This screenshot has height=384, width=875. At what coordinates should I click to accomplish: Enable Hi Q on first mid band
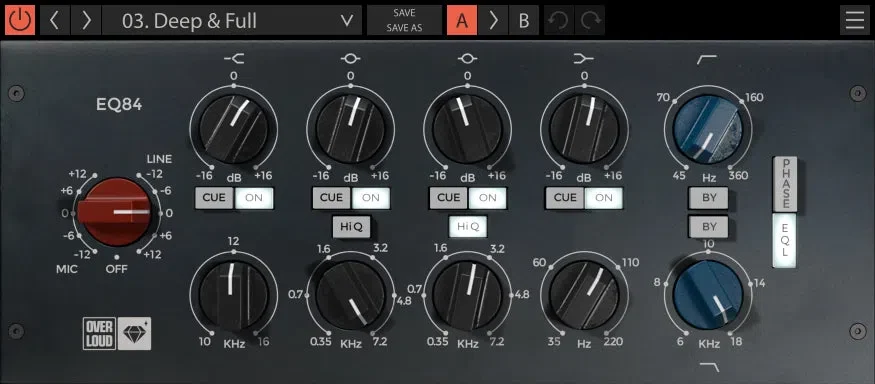(351, 226)
